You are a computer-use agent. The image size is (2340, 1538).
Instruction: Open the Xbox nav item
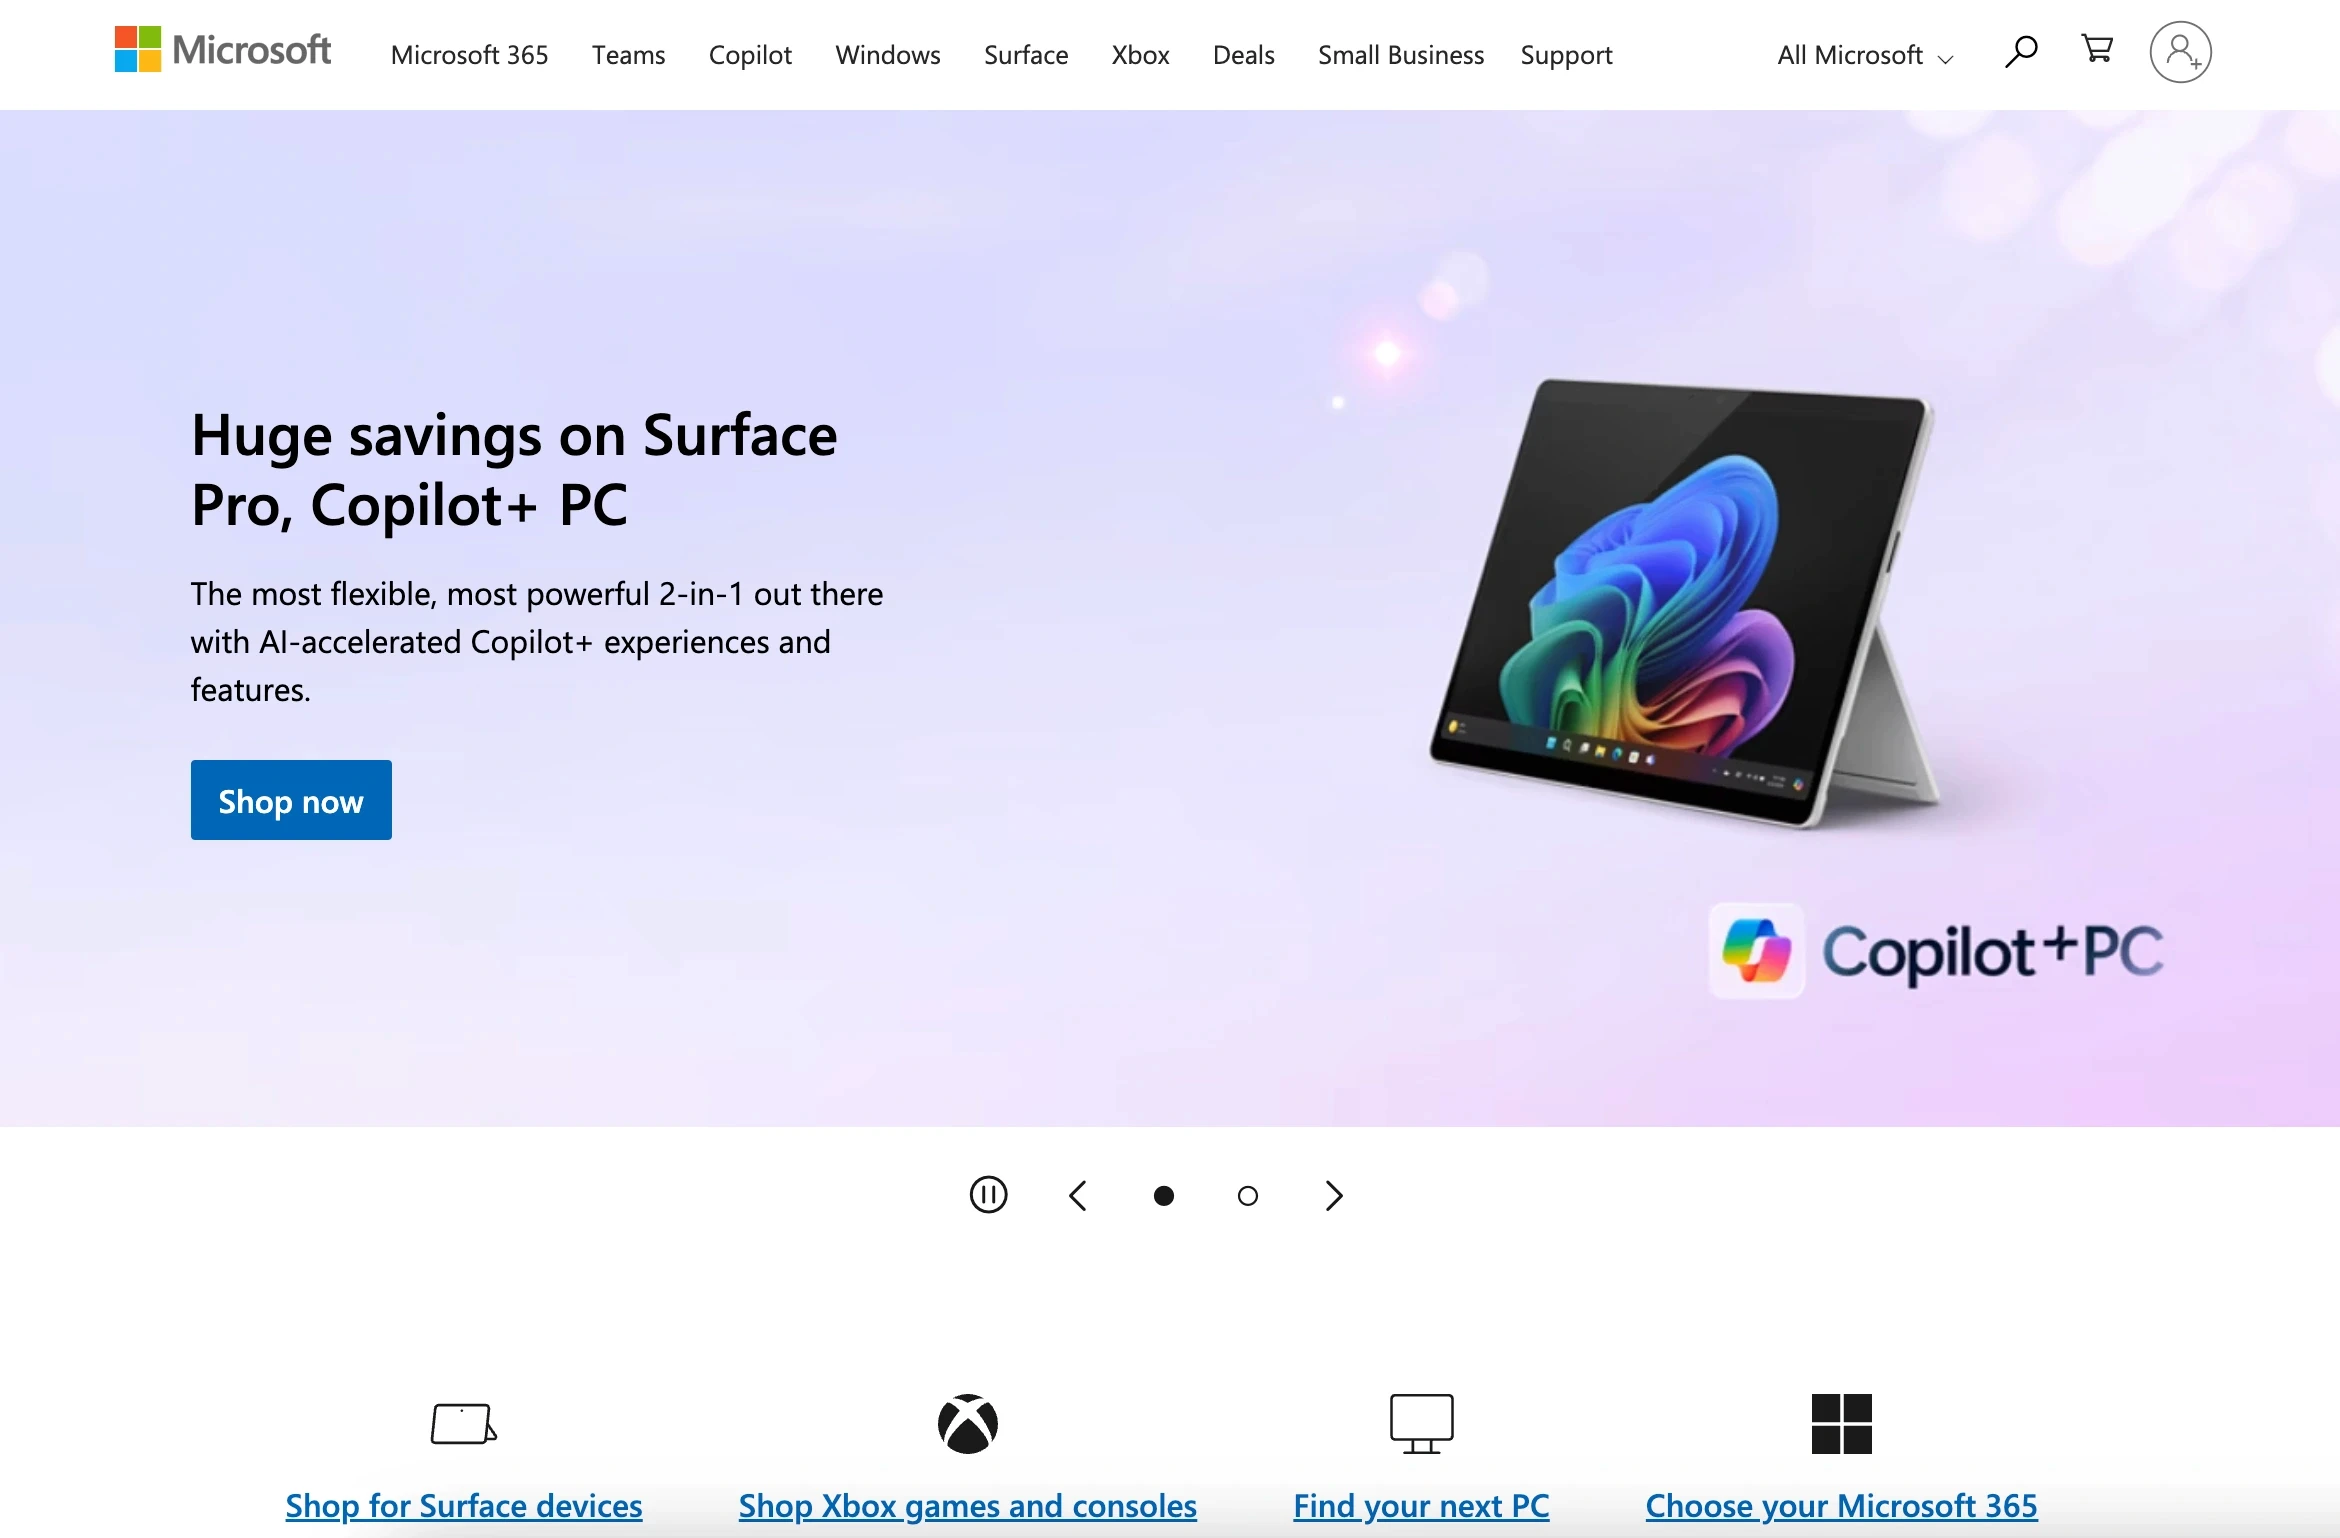1140,55
